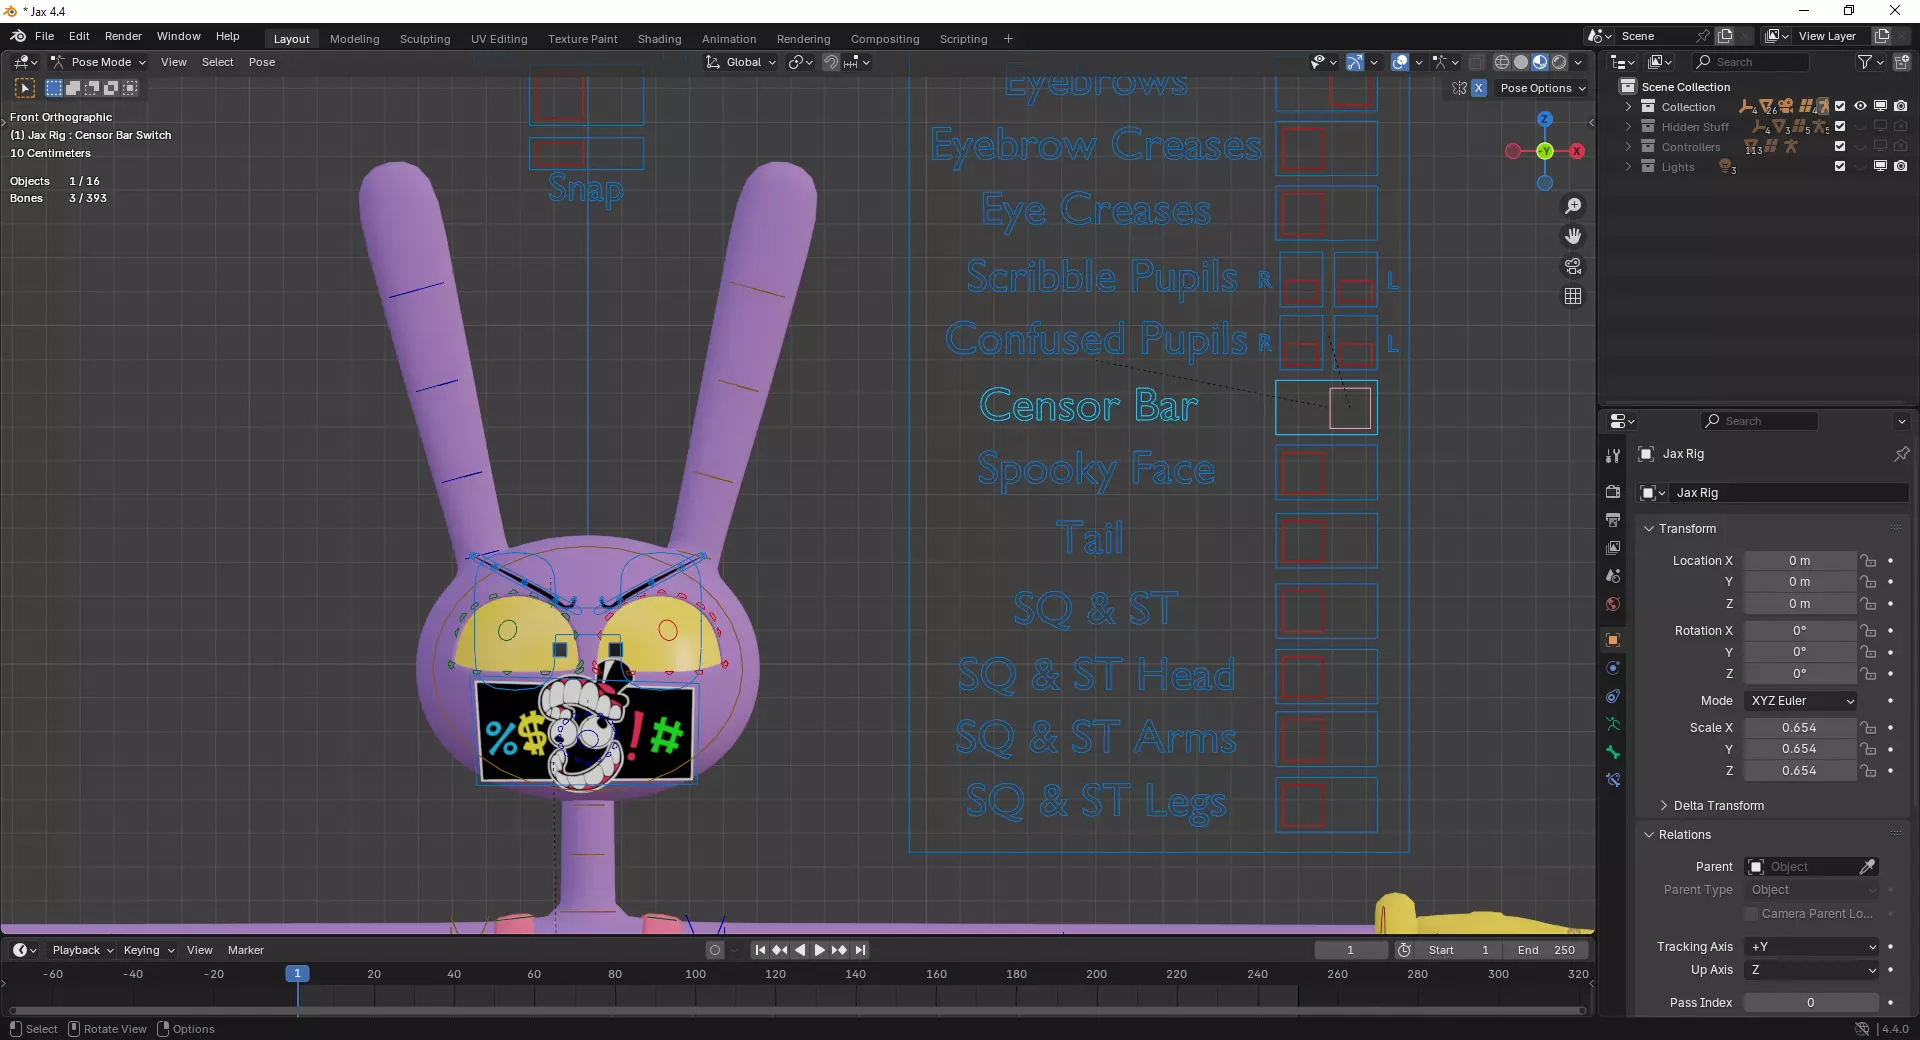The image size is (1920, 1040).
Task: Uncheck the Hidden Stuff collection checkbox
Action: tap(1840, 126)
